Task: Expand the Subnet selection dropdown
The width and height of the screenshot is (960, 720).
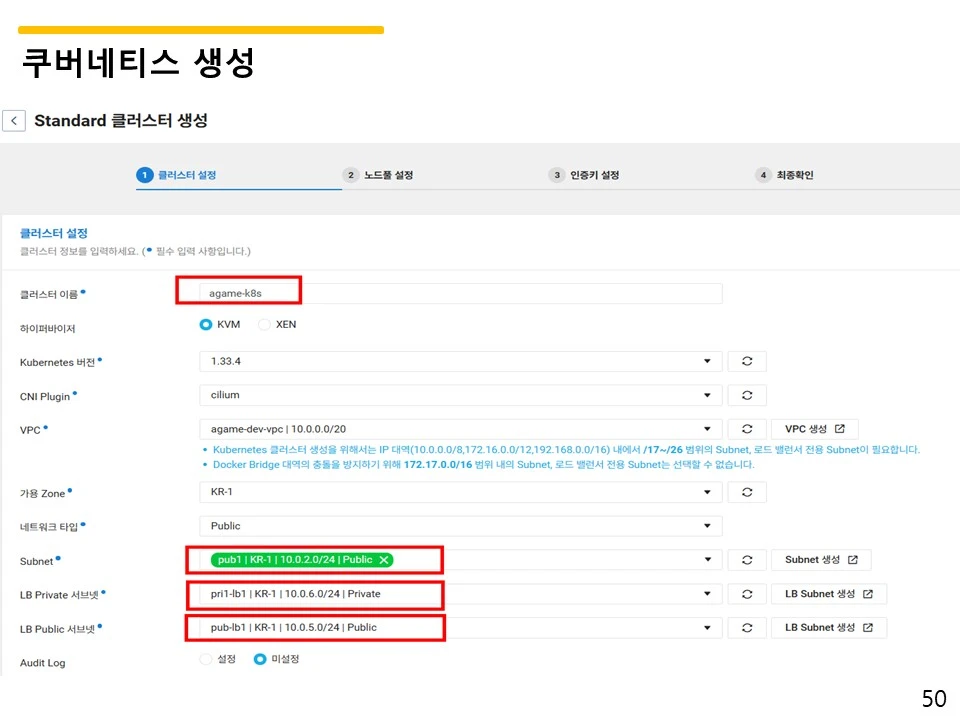Action: coord(708,560)
